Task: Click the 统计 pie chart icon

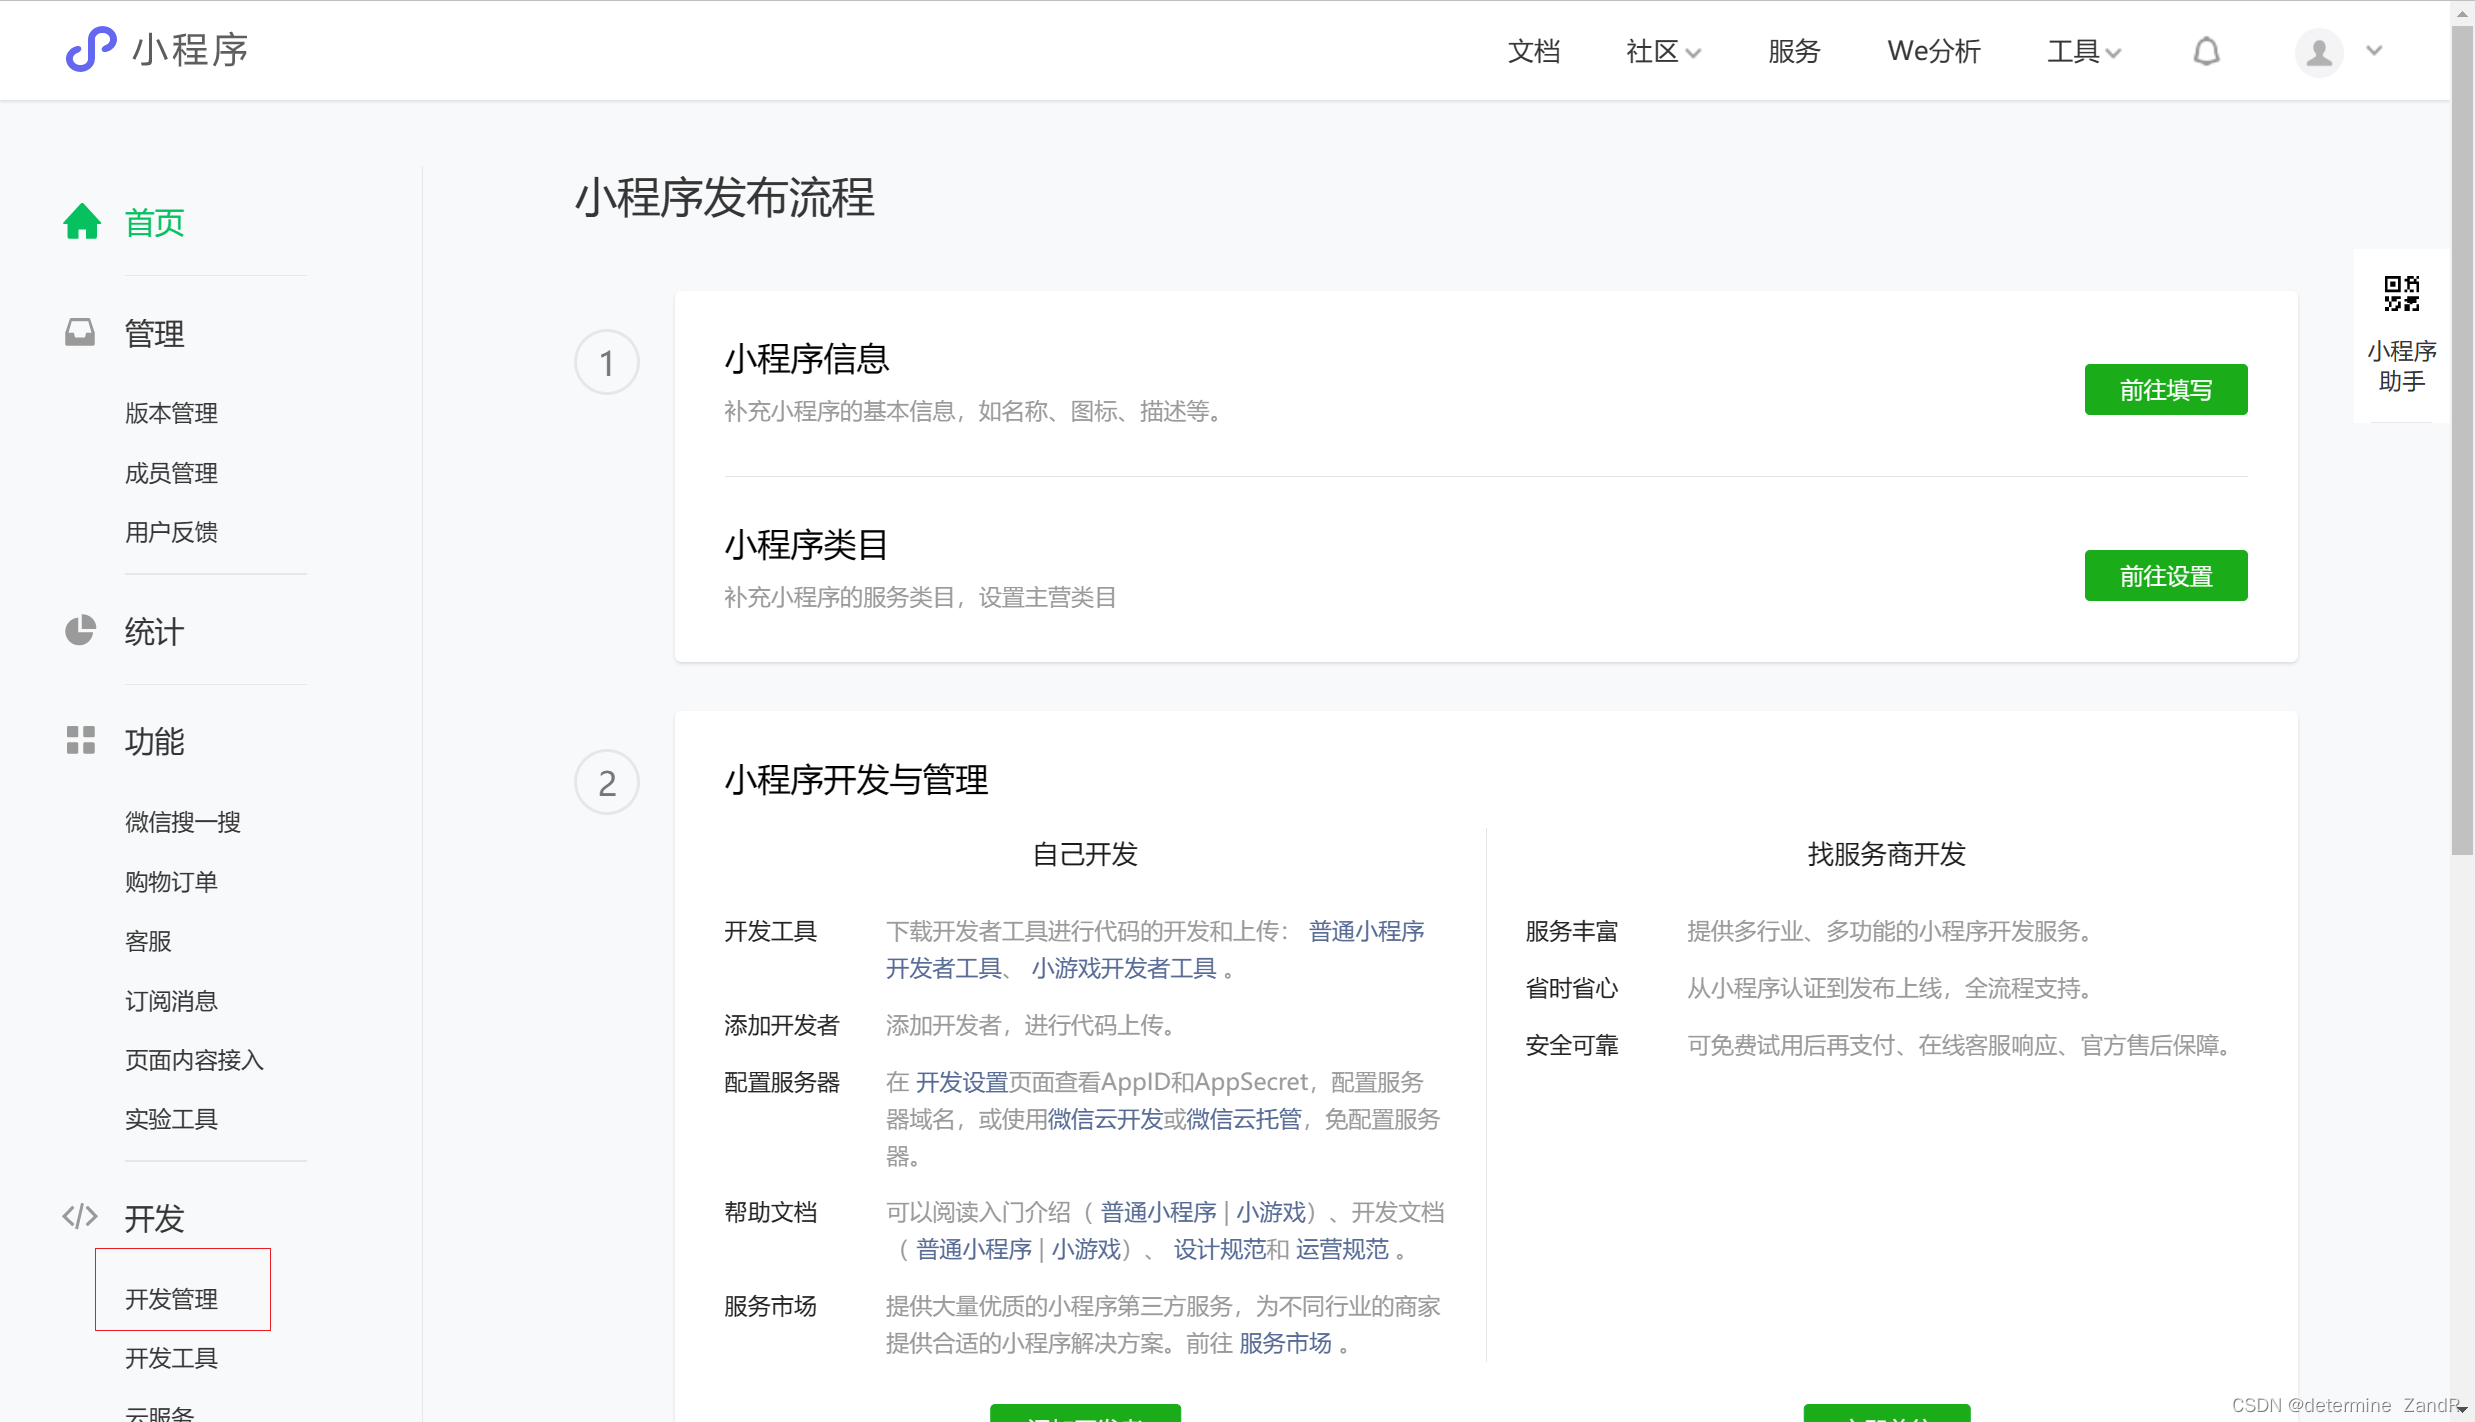Action: (80, 630)
